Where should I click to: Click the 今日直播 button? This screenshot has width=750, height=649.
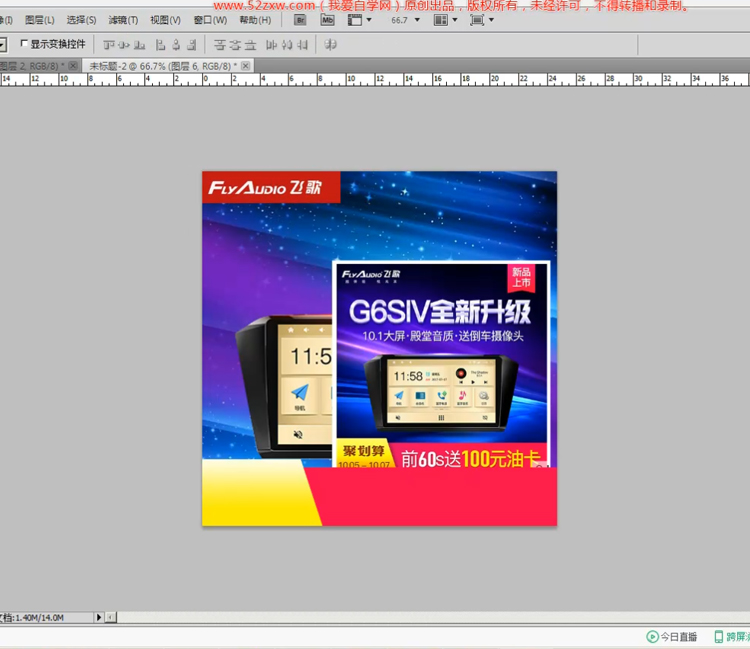[x=672, y=637]
